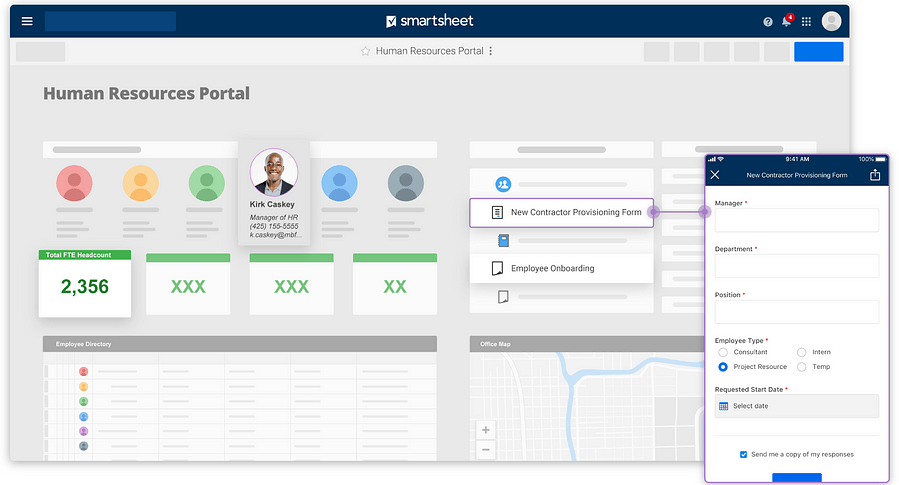Click the Manager input field

[x=796, y=220]
